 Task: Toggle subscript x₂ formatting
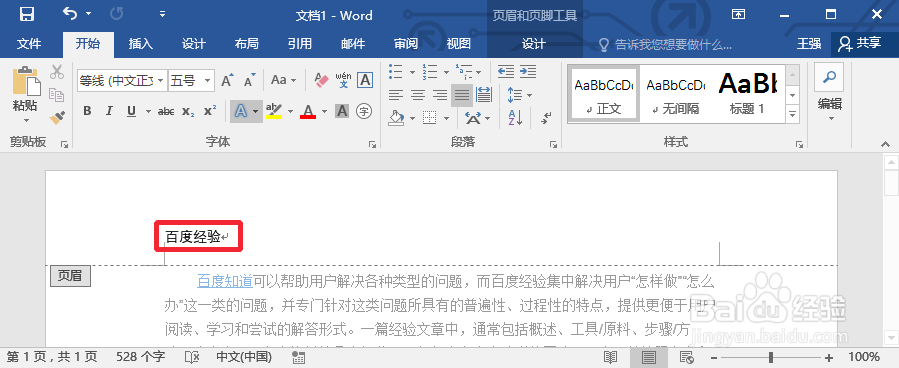coord(188,111)
